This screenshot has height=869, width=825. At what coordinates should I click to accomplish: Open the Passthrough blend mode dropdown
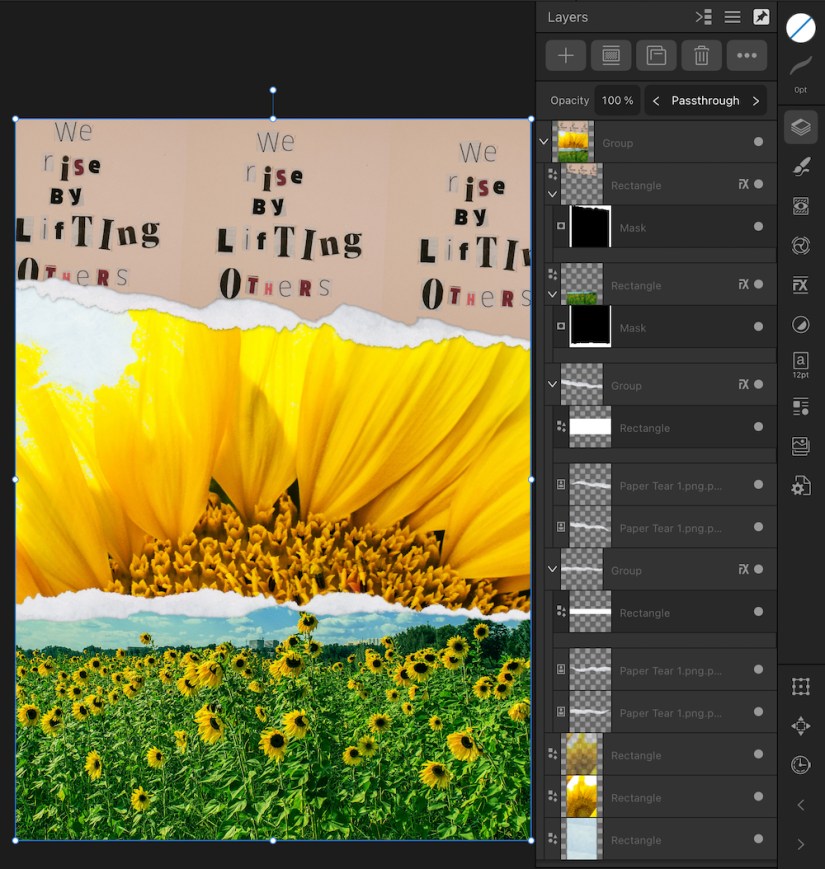pyautogui.click(x=706, y=100)
